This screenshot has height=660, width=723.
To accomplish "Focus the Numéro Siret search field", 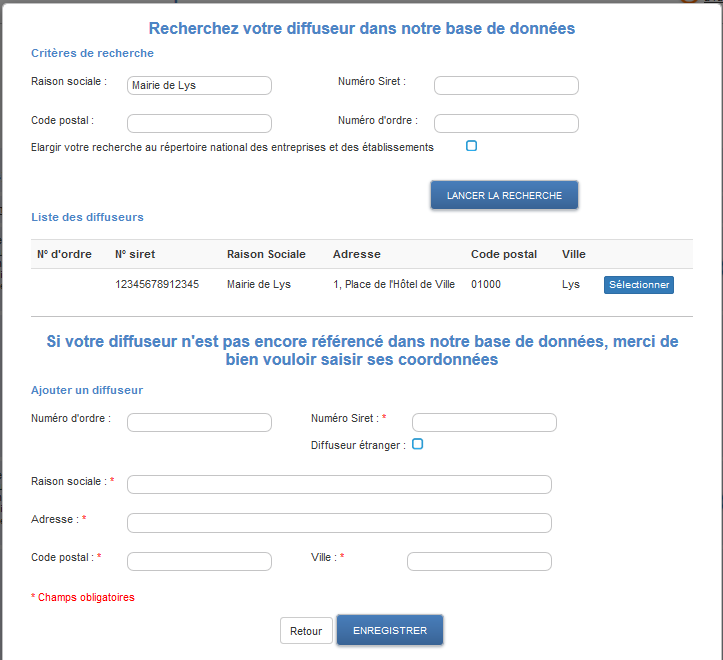I will point(506,85).
